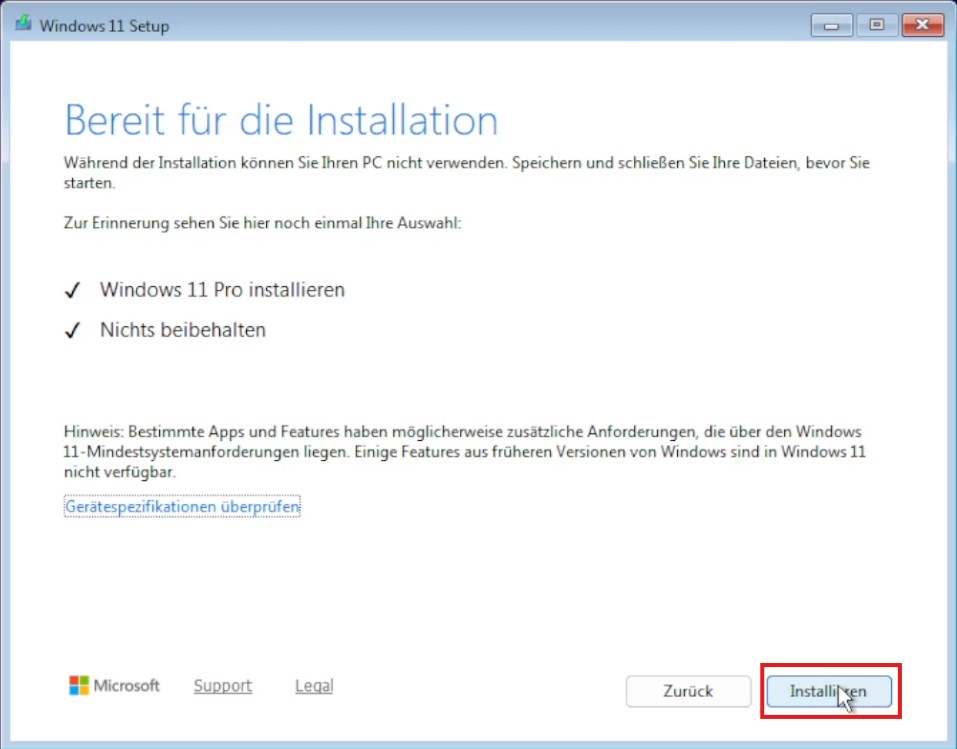Select the text 'Nichts beibehalten'
The height and width of the screenshot is (749, 957).
(183, 330)
